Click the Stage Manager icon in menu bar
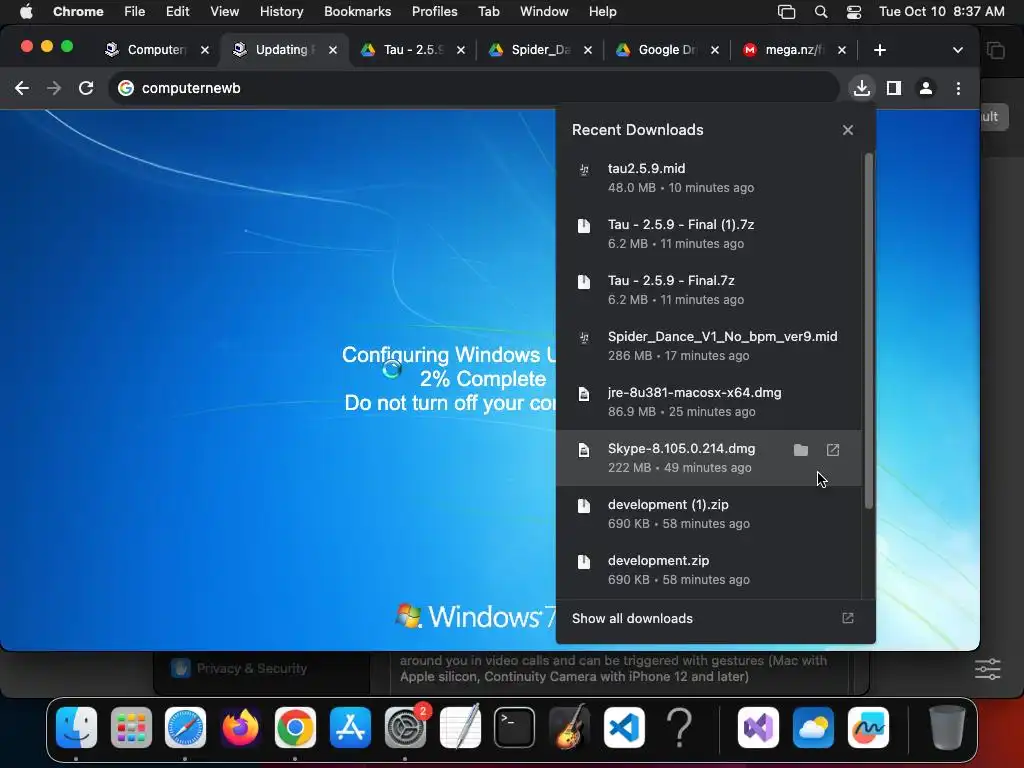1024x768 pixels. coord(786,12)
